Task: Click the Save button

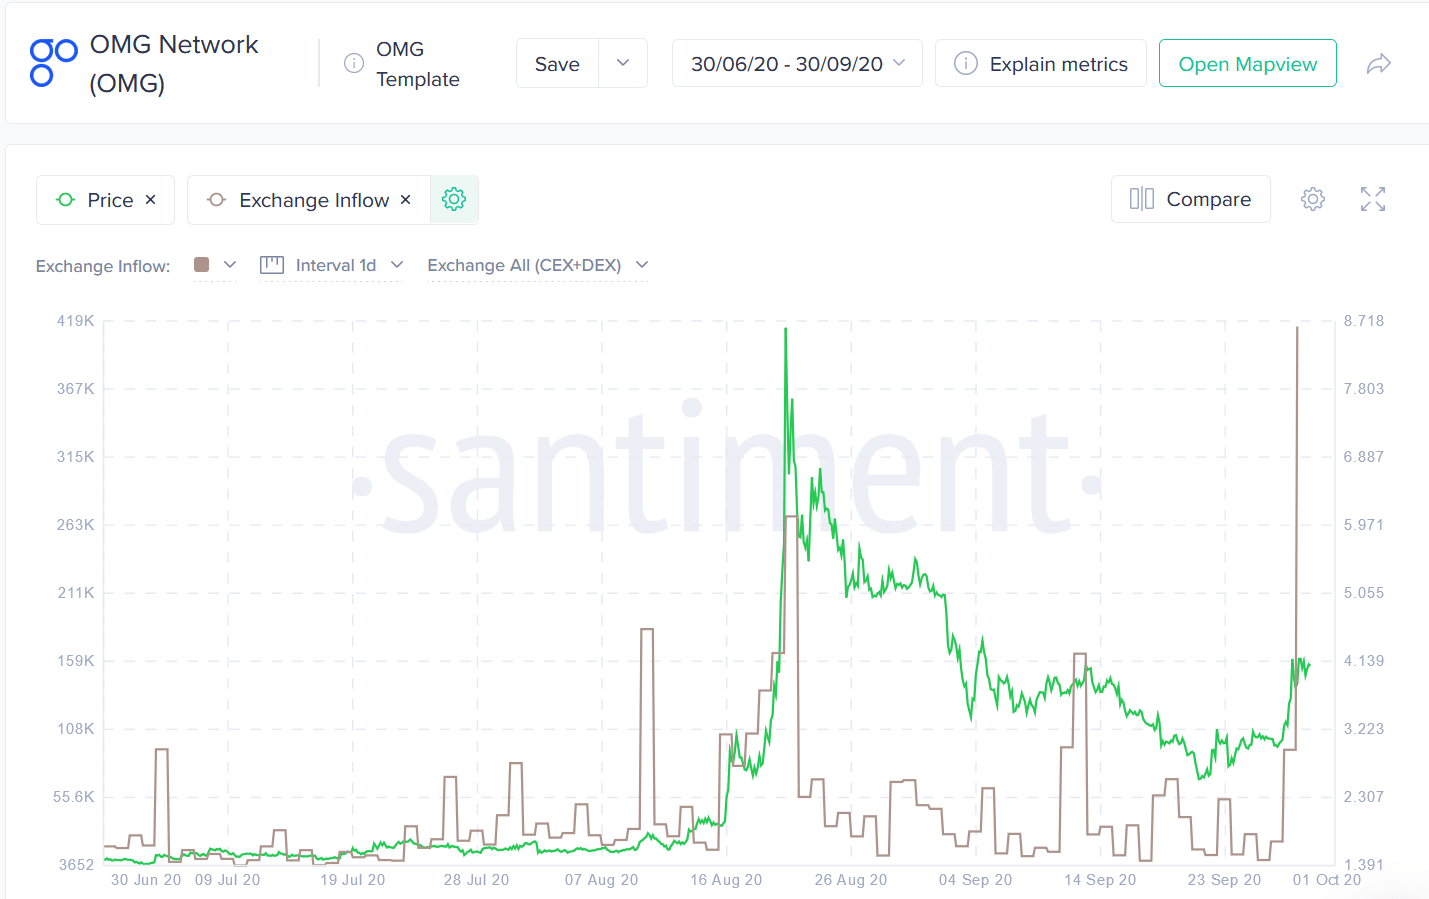Action: click(557, 64)
